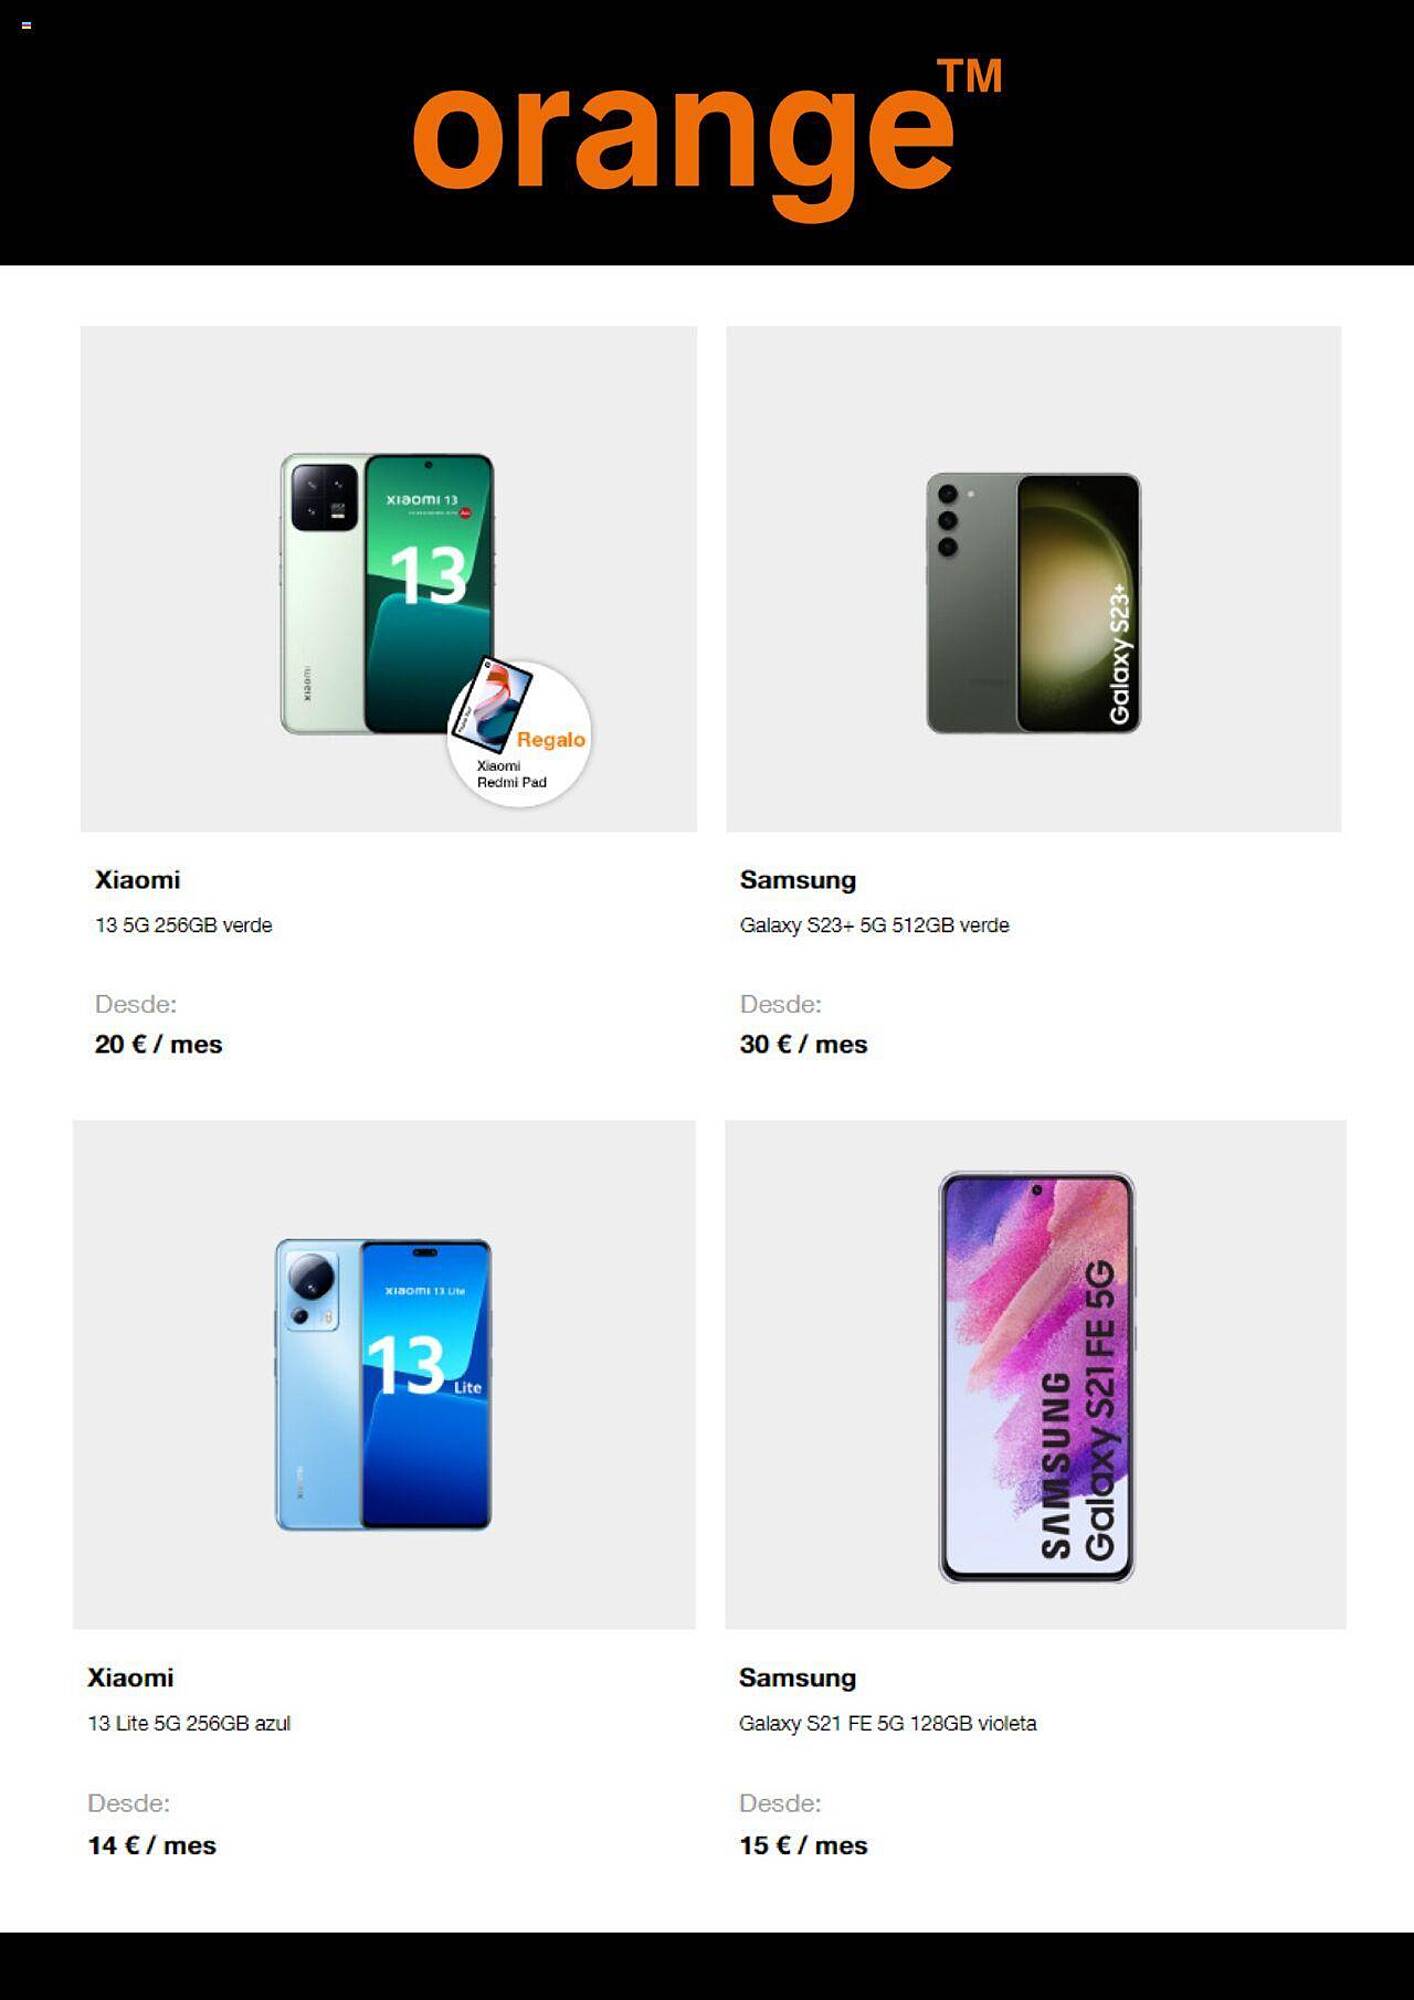Select the Galaxy S23+ 5G 512GB verde title

875,925
